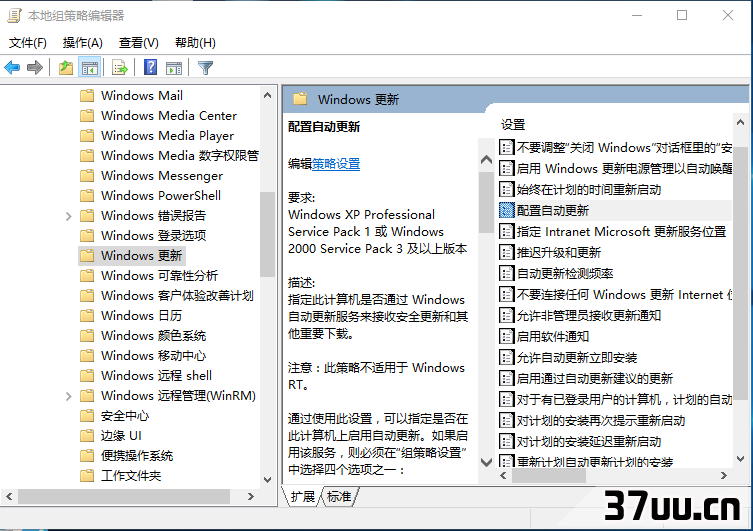This screenshot has height=531, width=753.
Task: Select 启用通过自动更新建议的更新 setting
Action: (x=595, y=378)
